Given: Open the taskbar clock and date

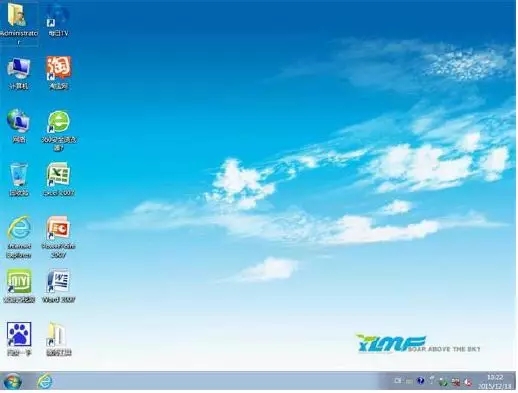Looking at the screenshot, I should (495, 382).
